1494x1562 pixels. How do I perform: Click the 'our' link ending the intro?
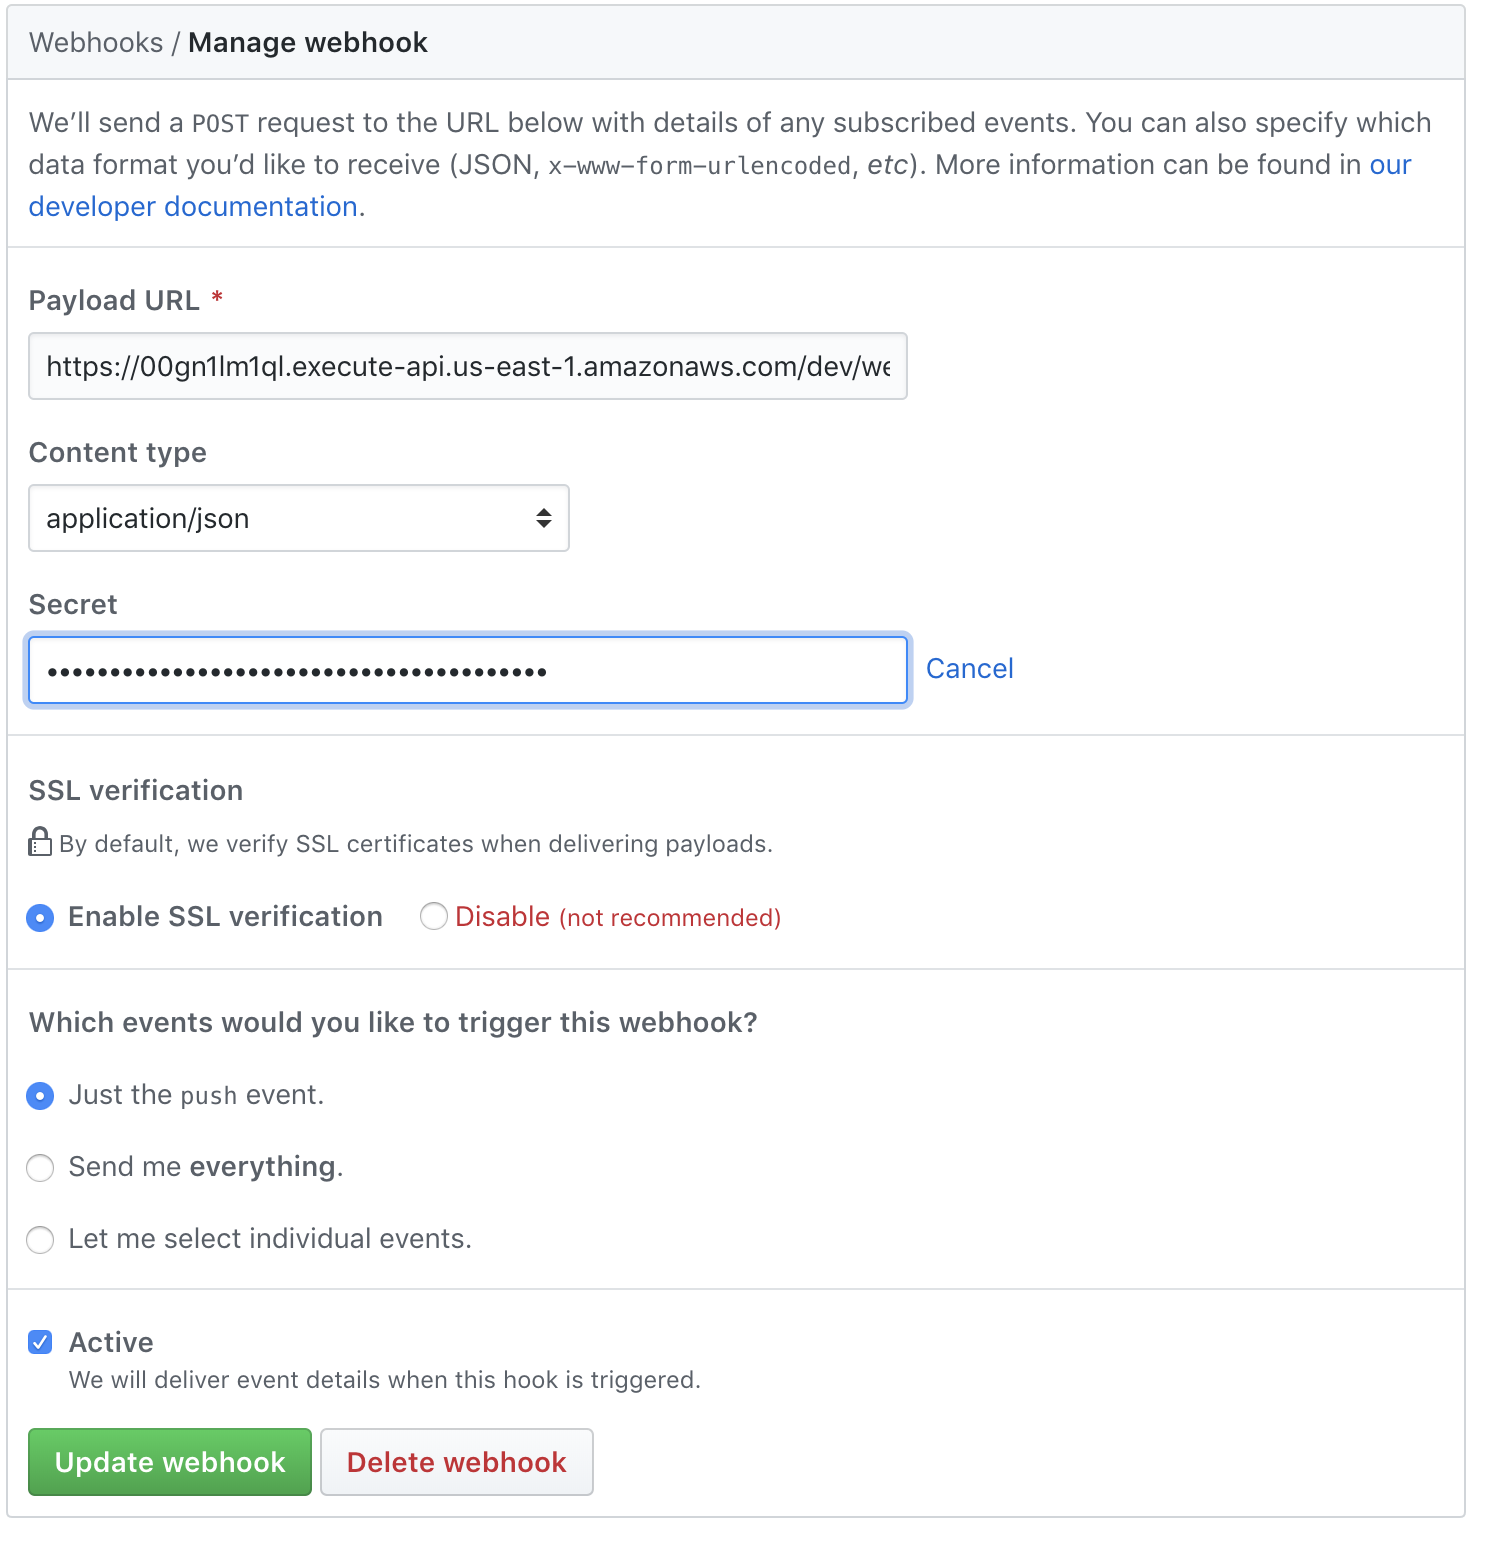pyautogui.click(x=1390, y=164)
